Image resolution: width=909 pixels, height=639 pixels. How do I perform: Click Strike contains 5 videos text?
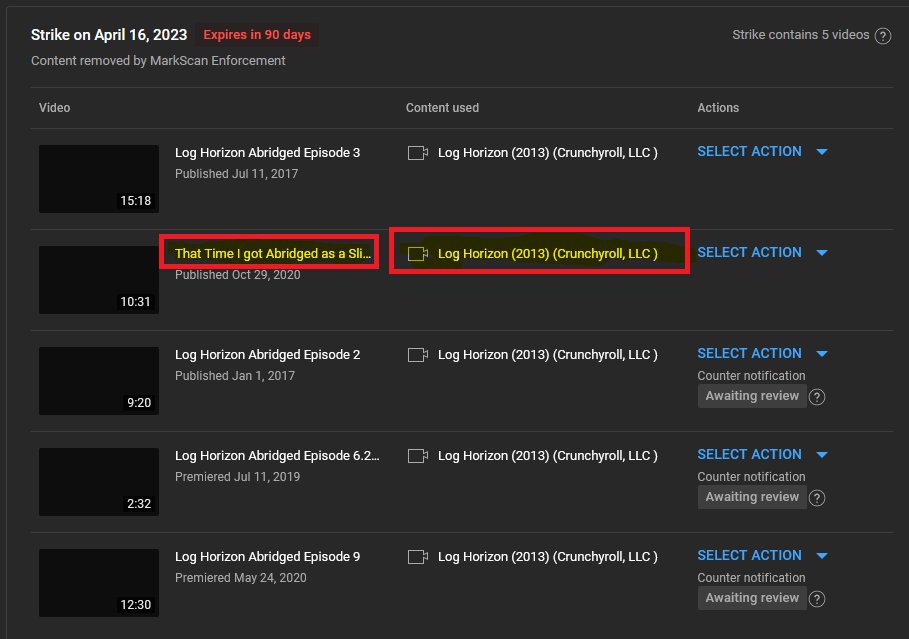[801, 35]
